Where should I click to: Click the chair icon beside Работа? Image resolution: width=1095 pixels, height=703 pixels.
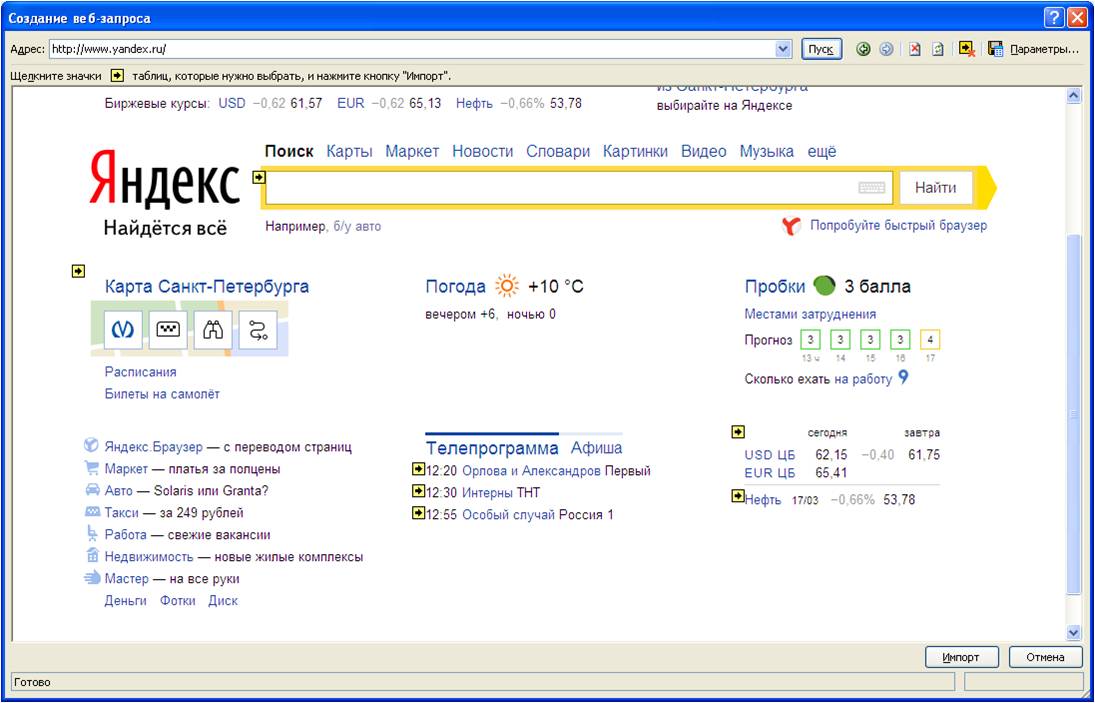(91, 533)
